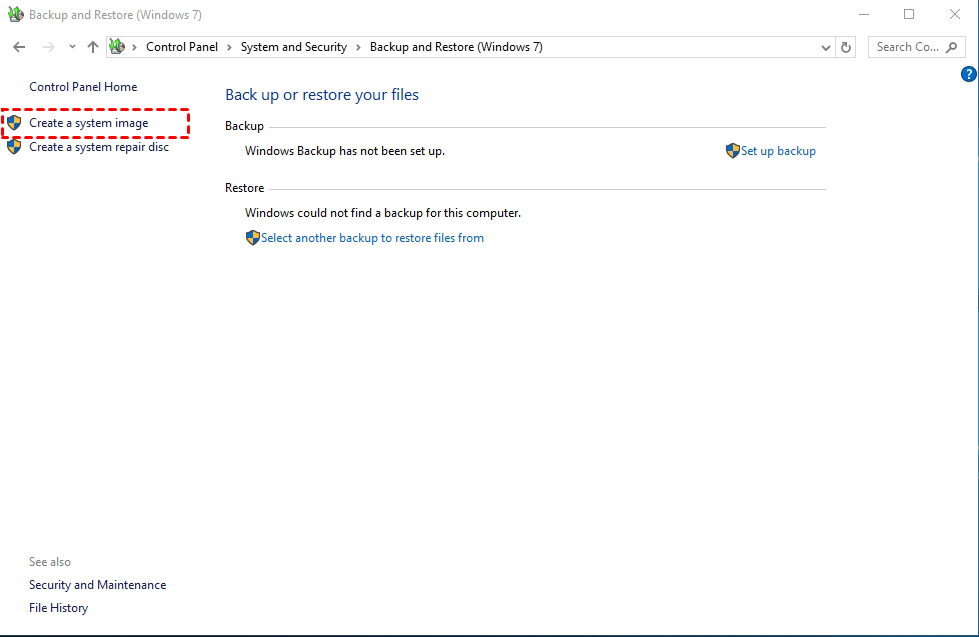Open Security and Maintenance
This screenshot has width=979, height=637.
(97, 585)
